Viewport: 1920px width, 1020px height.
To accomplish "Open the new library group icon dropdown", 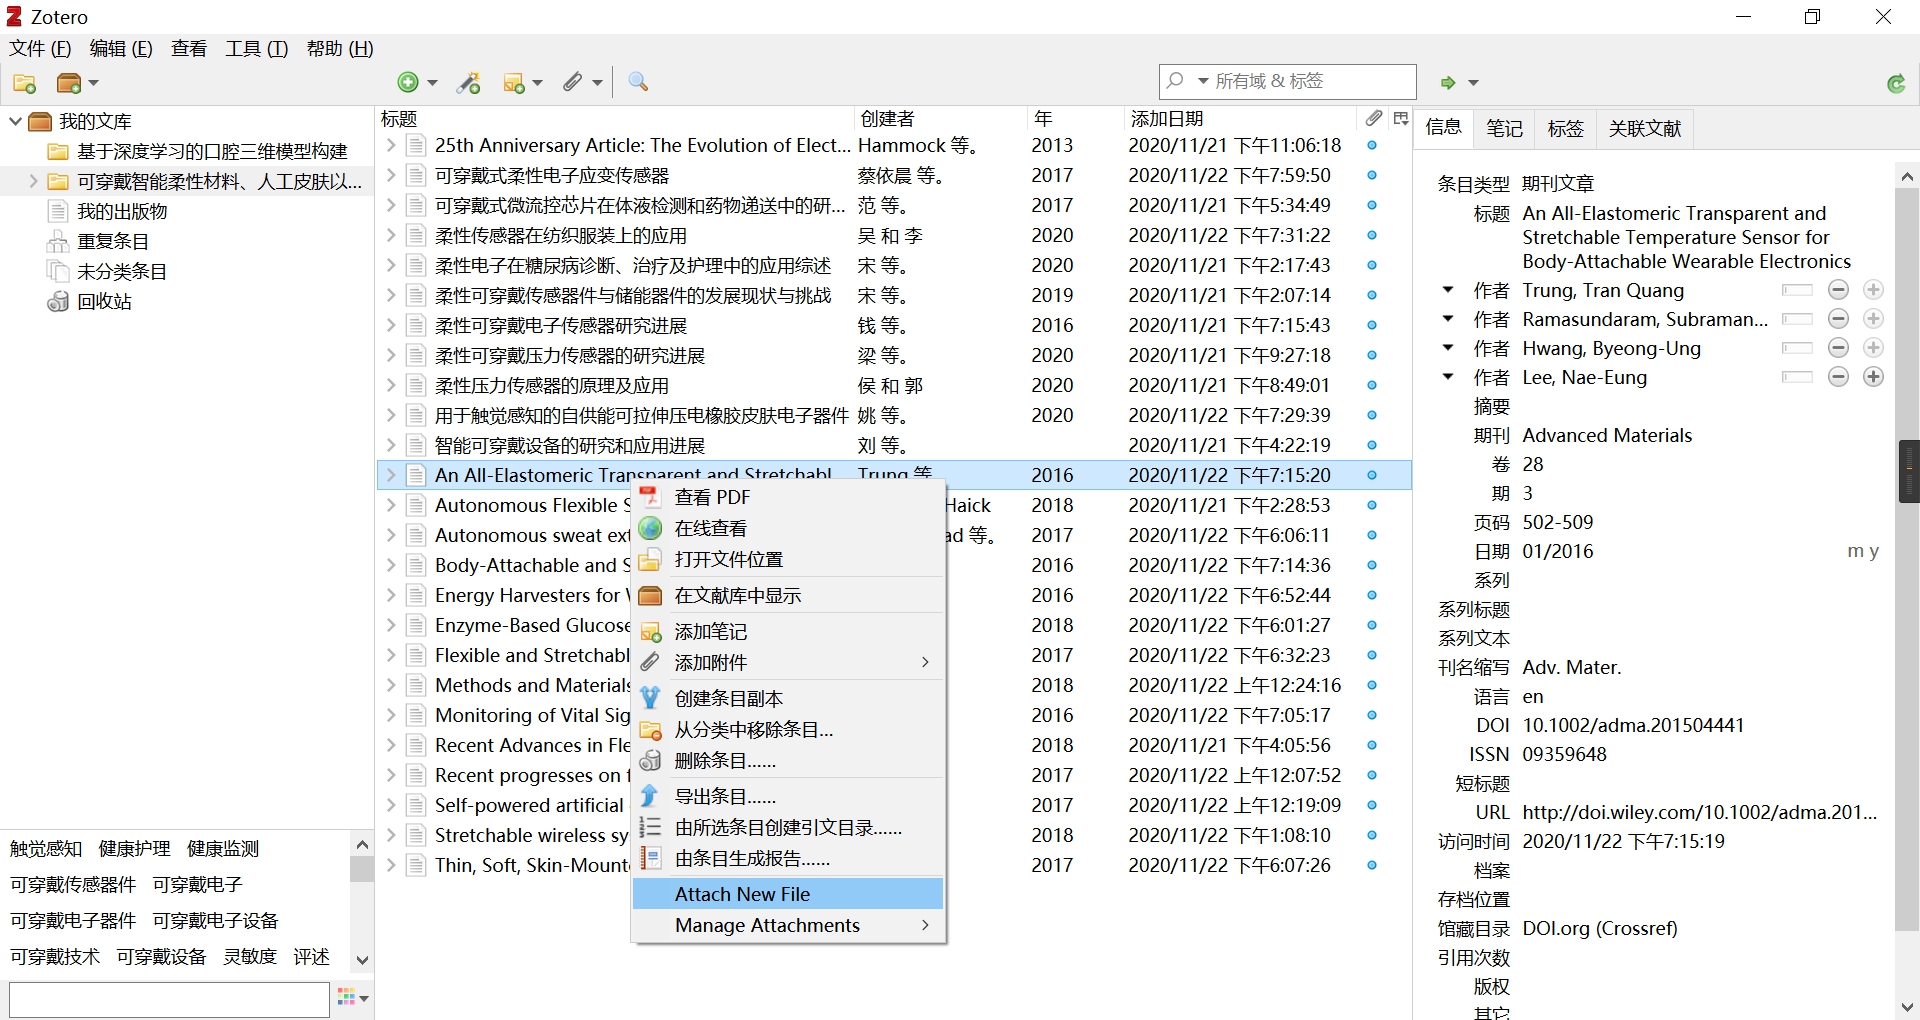I will [x=79, y=83].
